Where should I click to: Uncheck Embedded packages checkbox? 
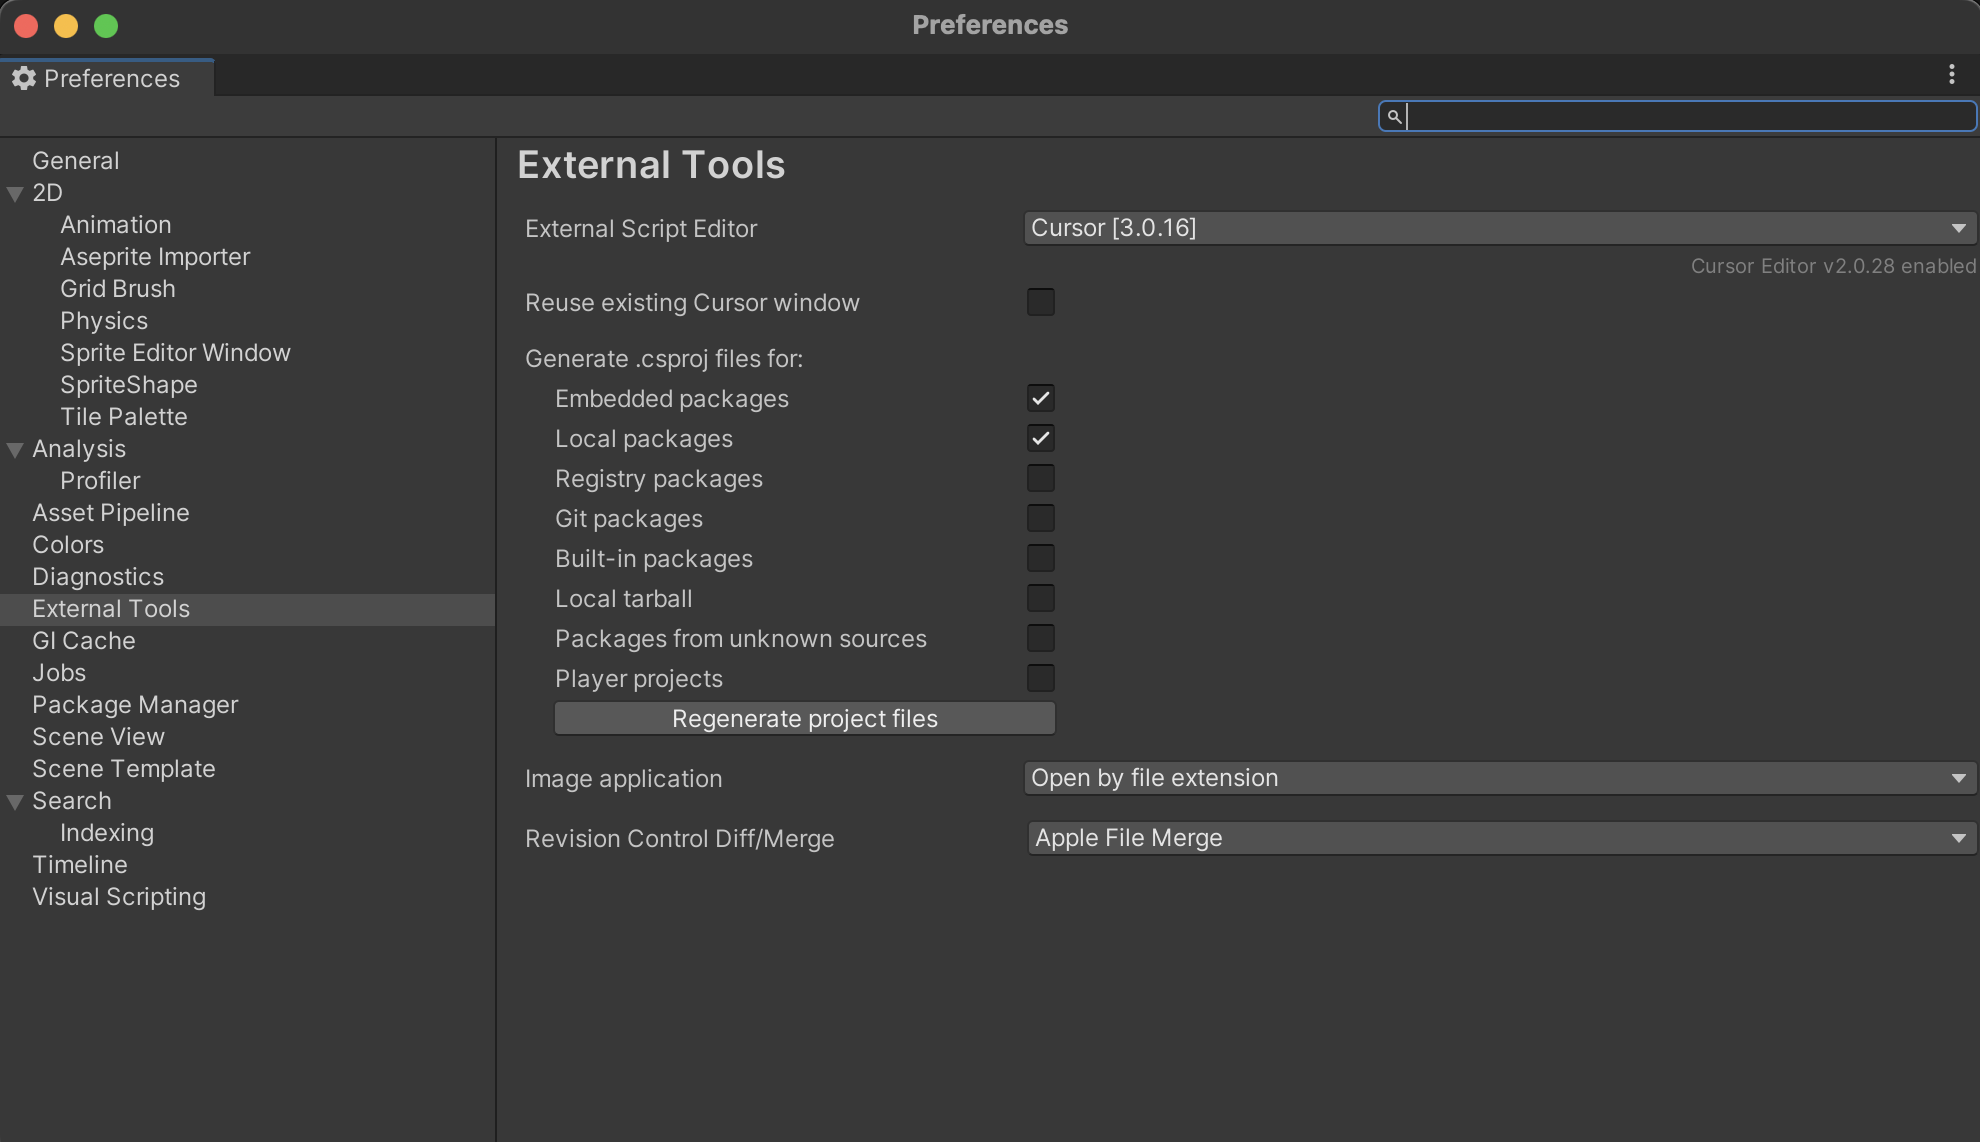[1041, 398]
